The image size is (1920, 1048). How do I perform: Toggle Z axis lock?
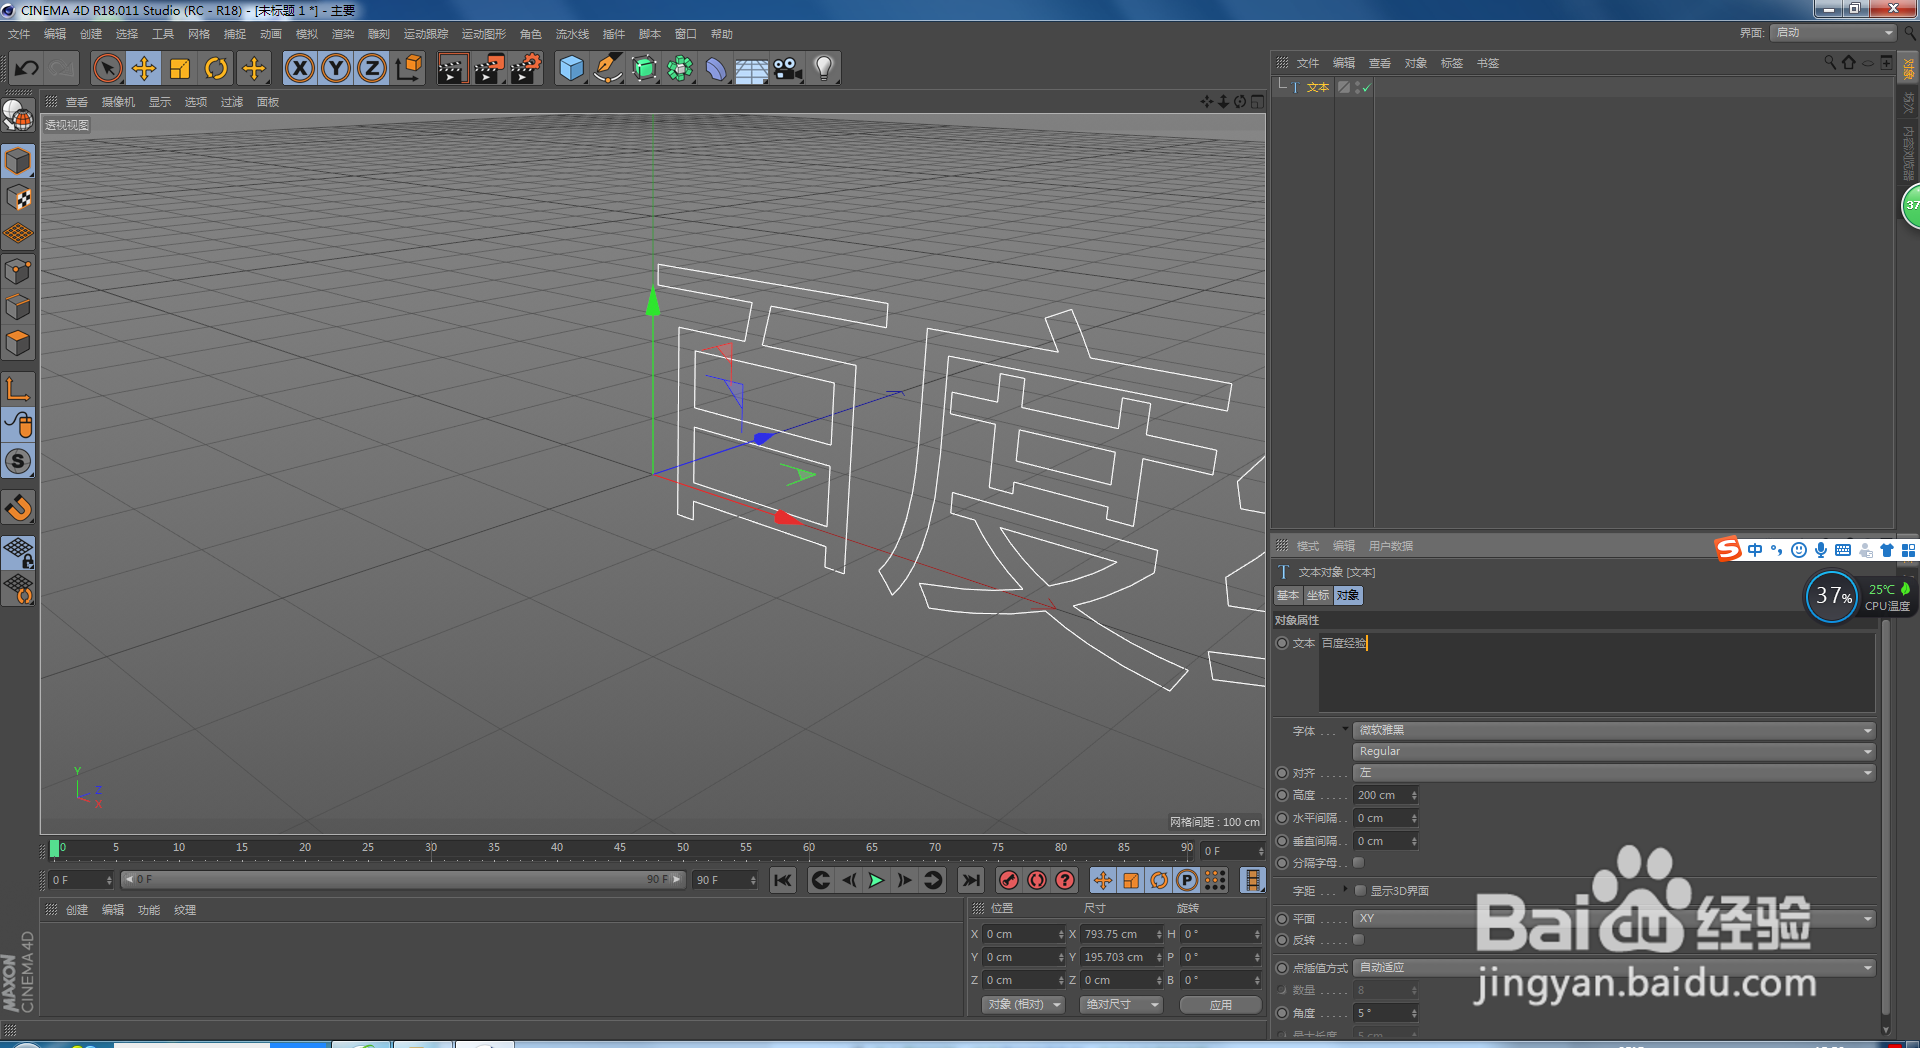(x=372, y=68)
